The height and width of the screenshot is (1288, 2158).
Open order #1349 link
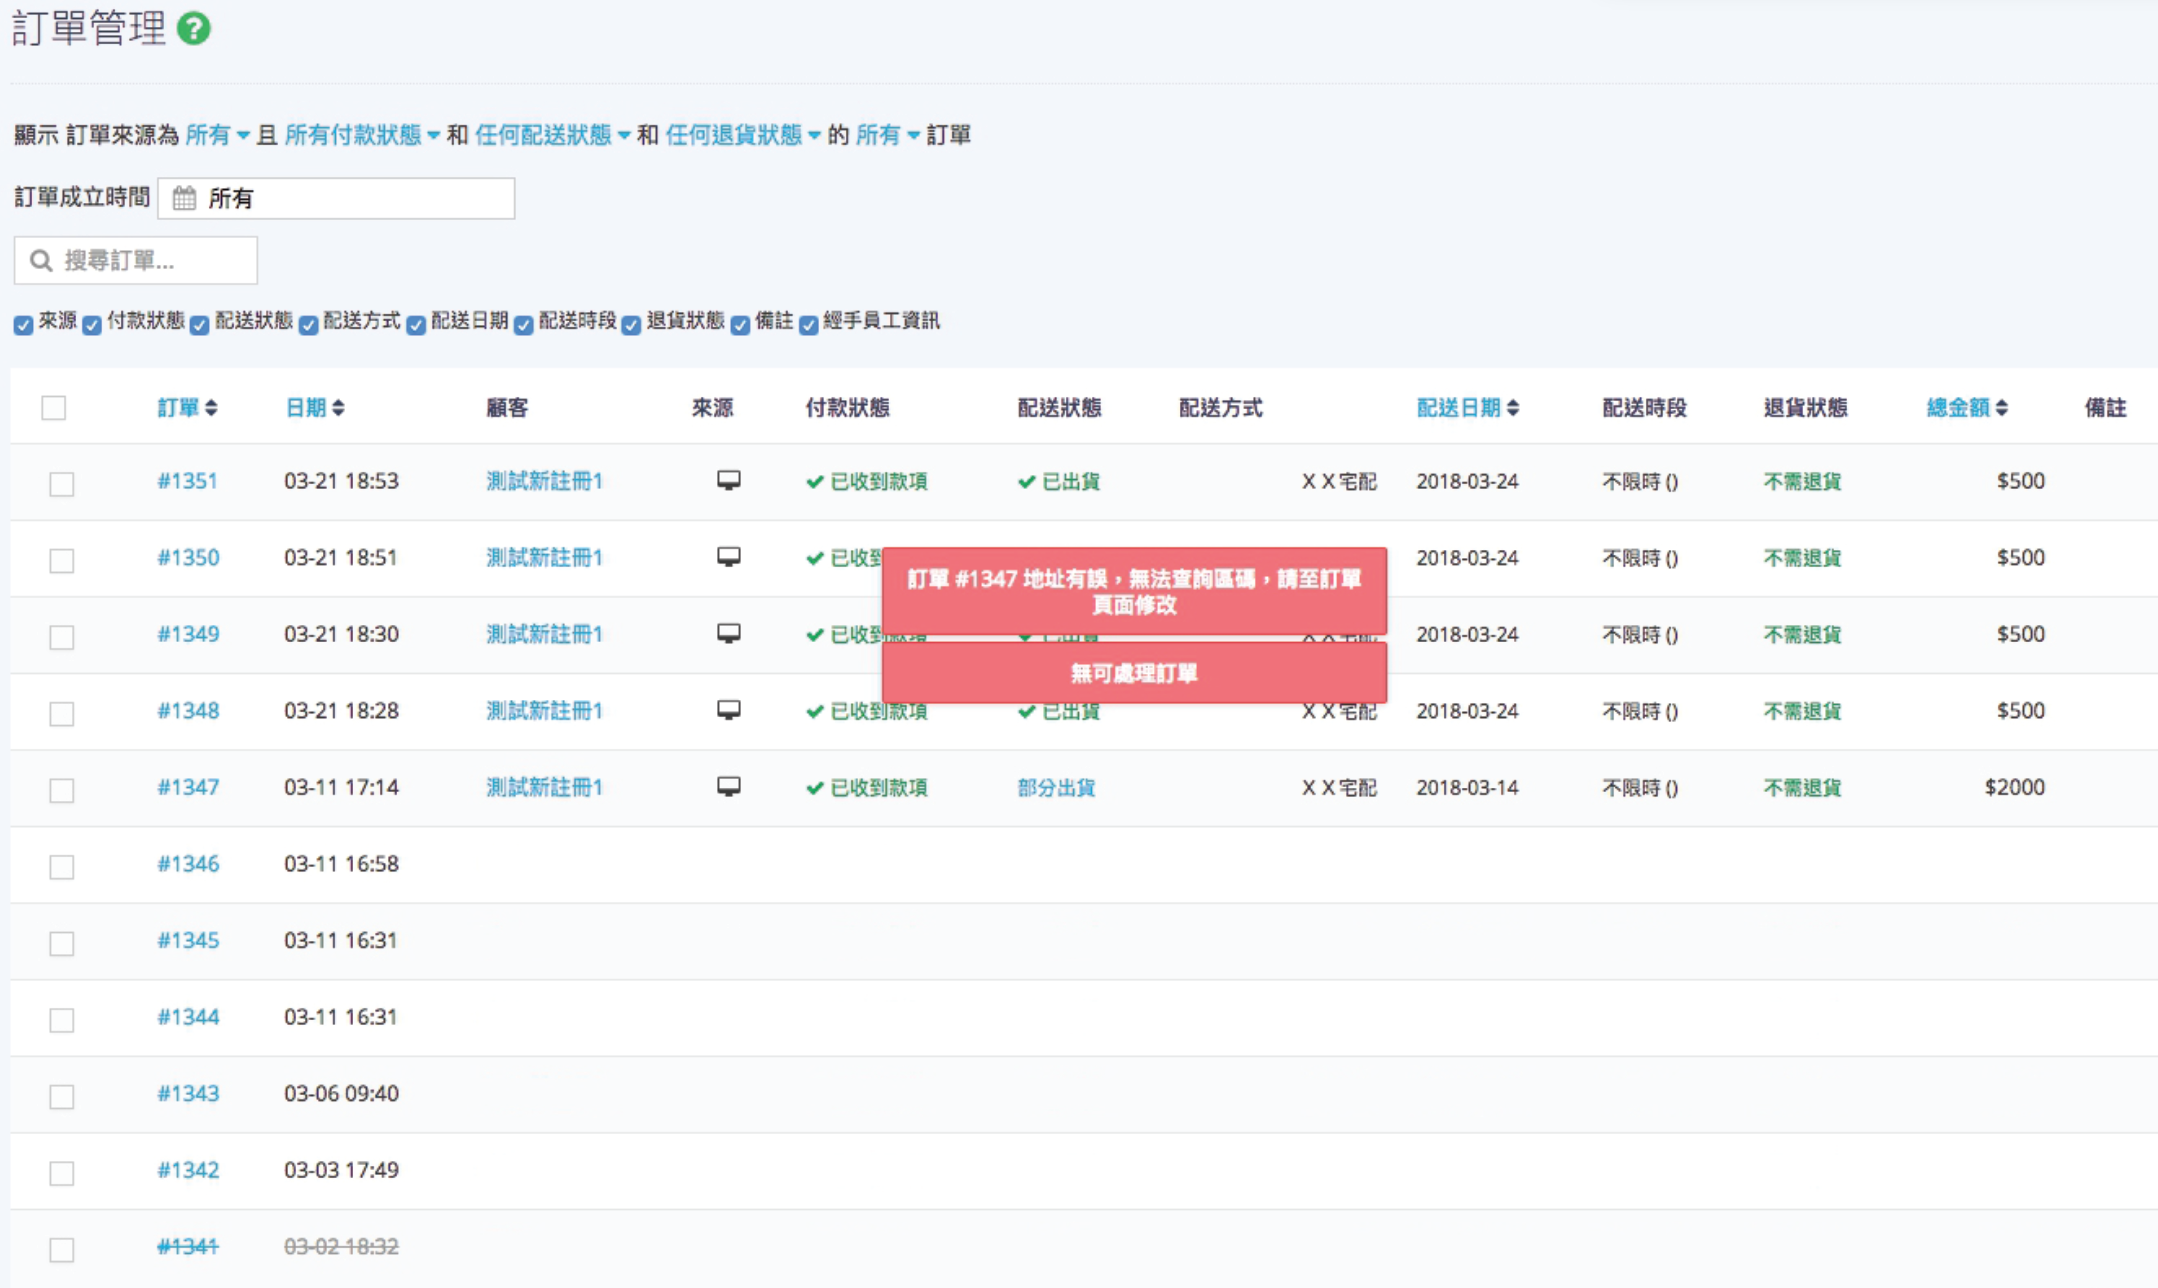pos(188,634)
